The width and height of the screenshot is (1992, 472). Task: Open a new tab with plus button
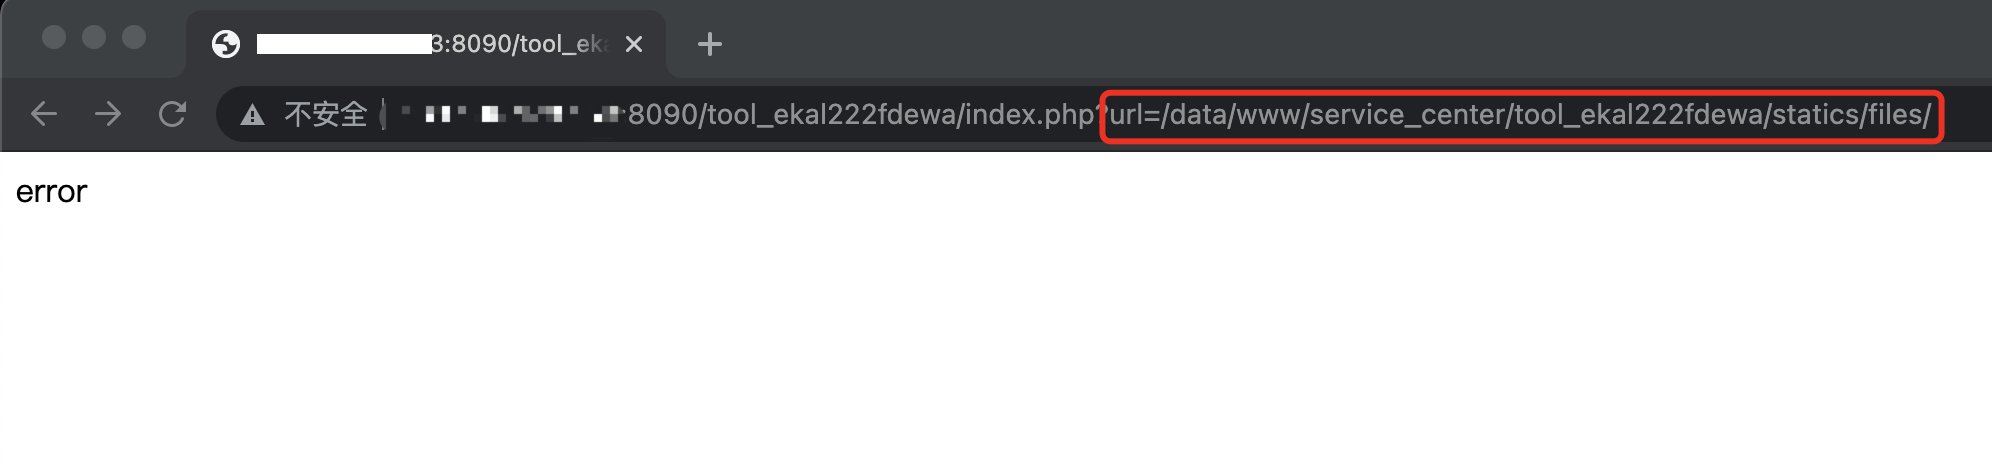coord(709,44)
